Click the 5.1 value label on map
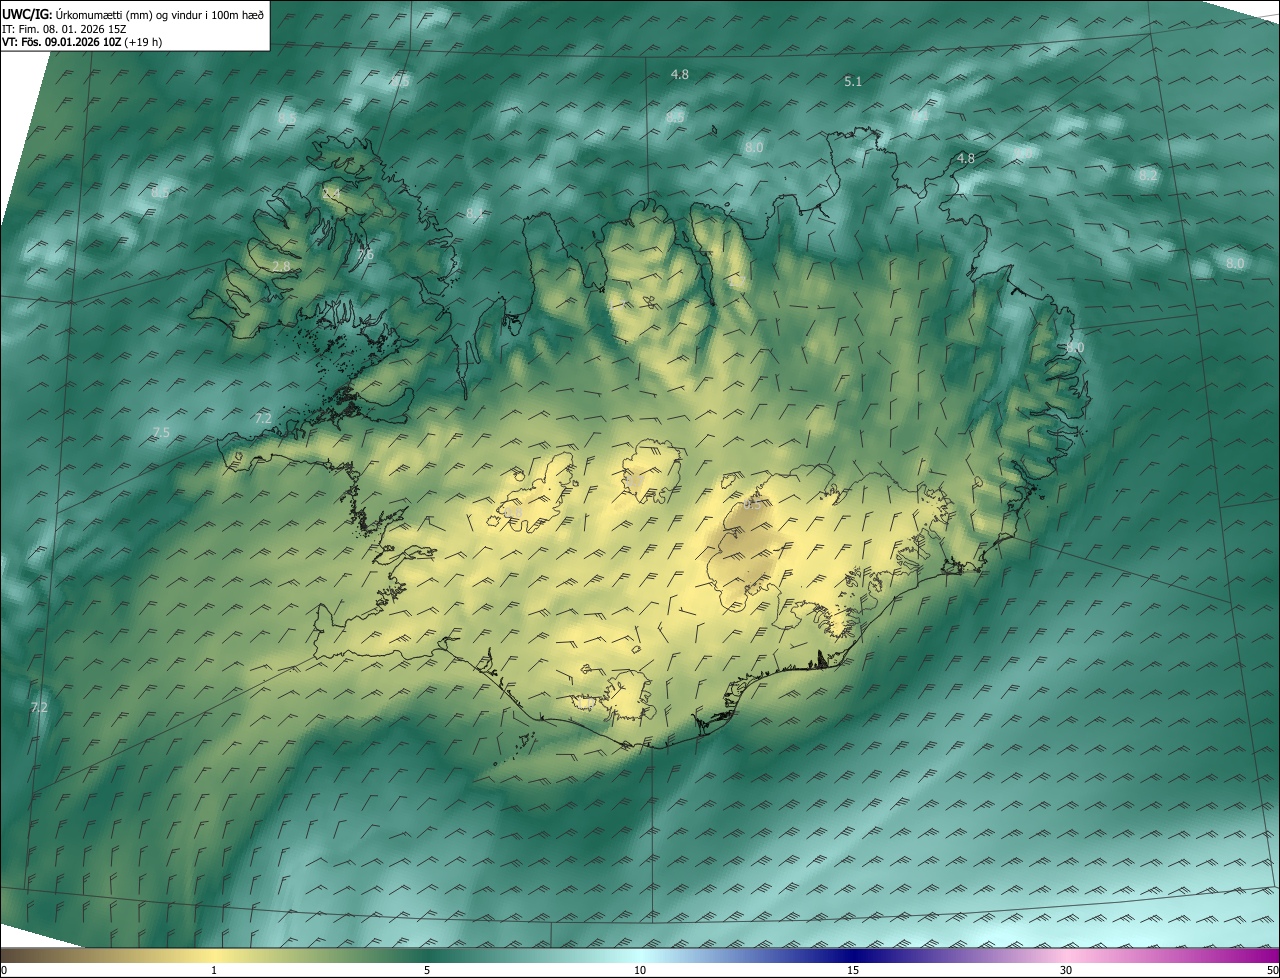 click(853, 82)
